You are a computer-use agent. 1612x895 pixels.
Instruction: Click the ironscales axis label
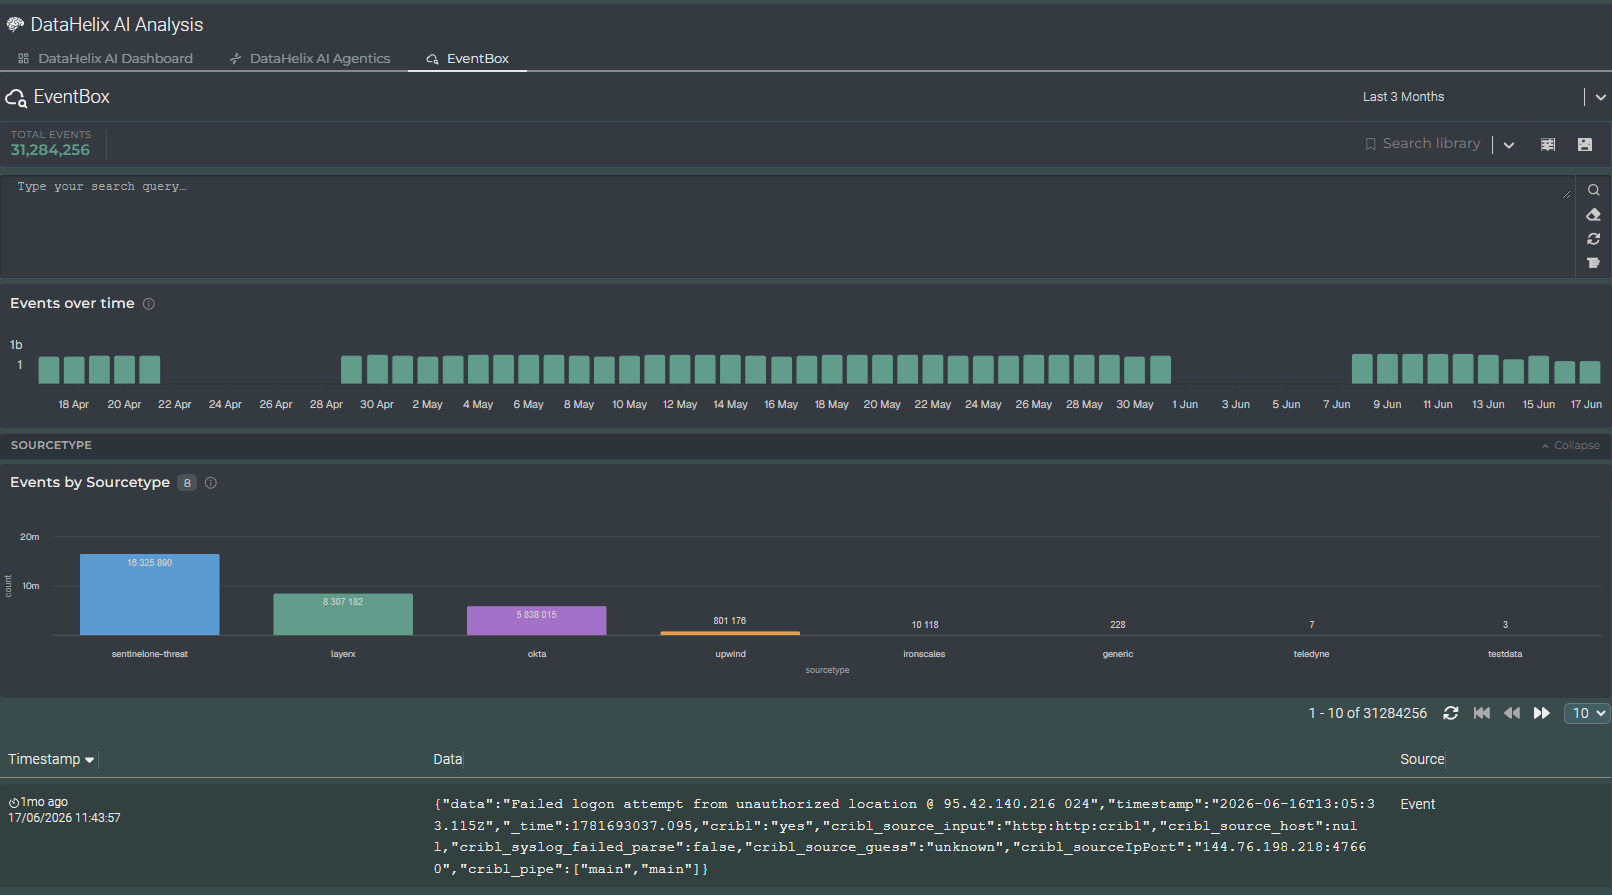(x=924, y=654)
